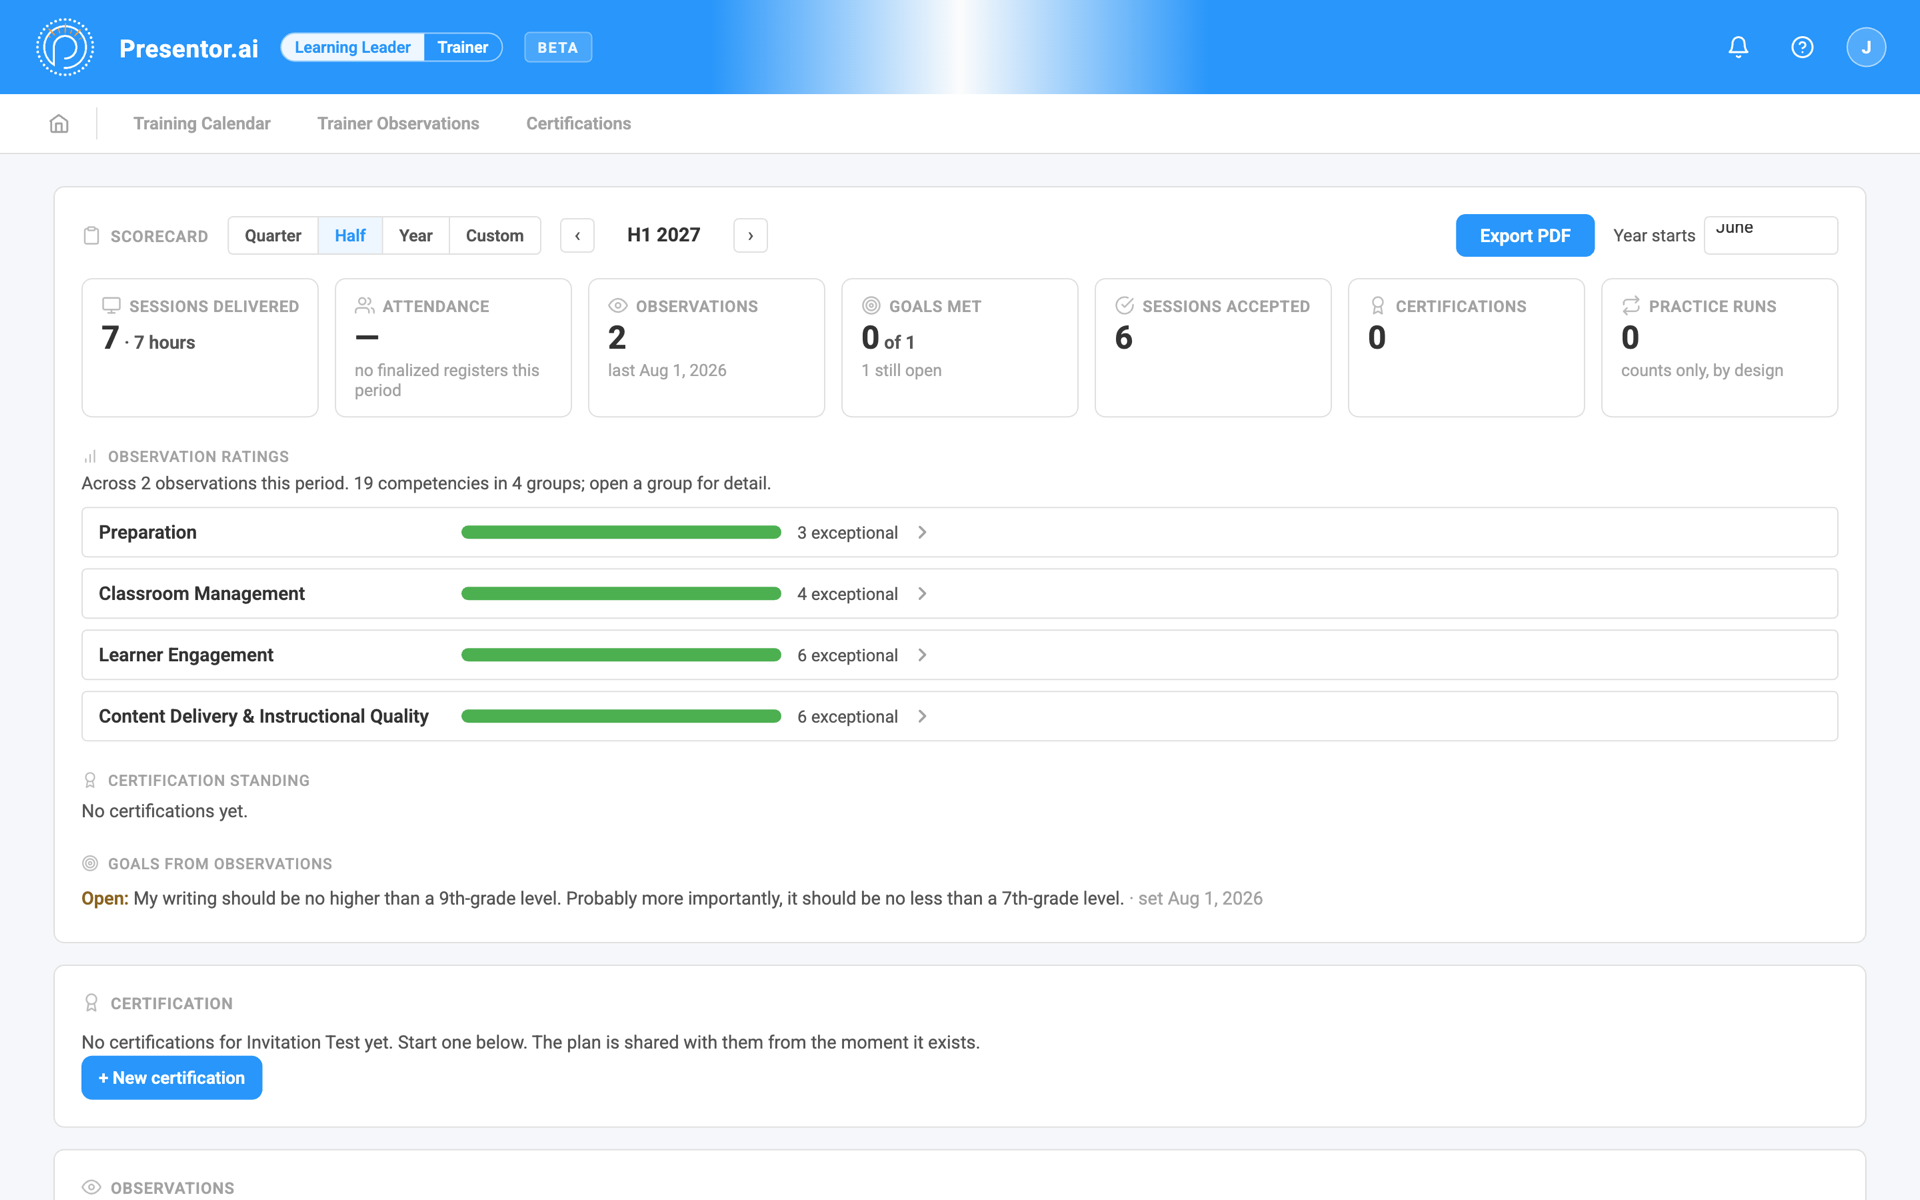Click the Preparation rating bar
This screenshot has height=1200, width=1920.
pos(621,532)
